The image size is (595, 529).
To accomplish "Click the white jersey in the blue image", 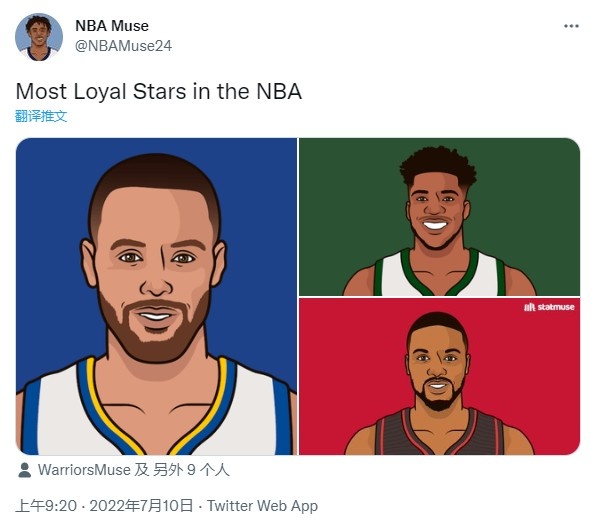I will 156,412.
